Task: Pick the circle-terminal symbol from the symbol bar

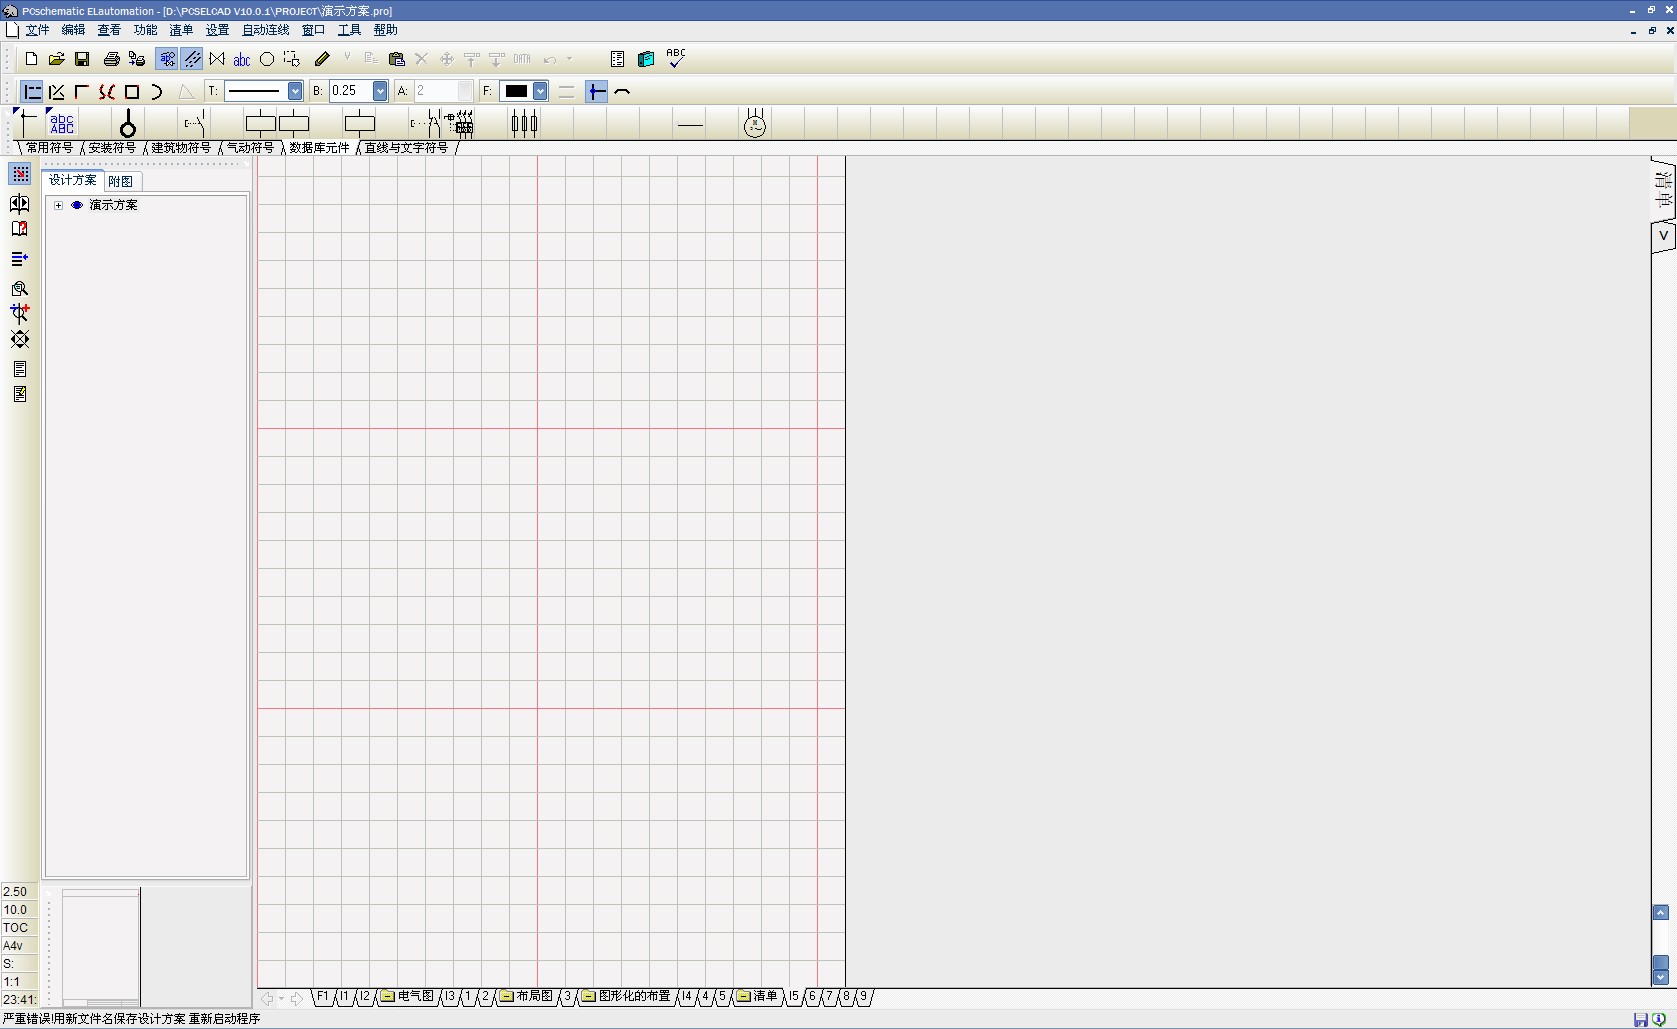Action: 128,124
